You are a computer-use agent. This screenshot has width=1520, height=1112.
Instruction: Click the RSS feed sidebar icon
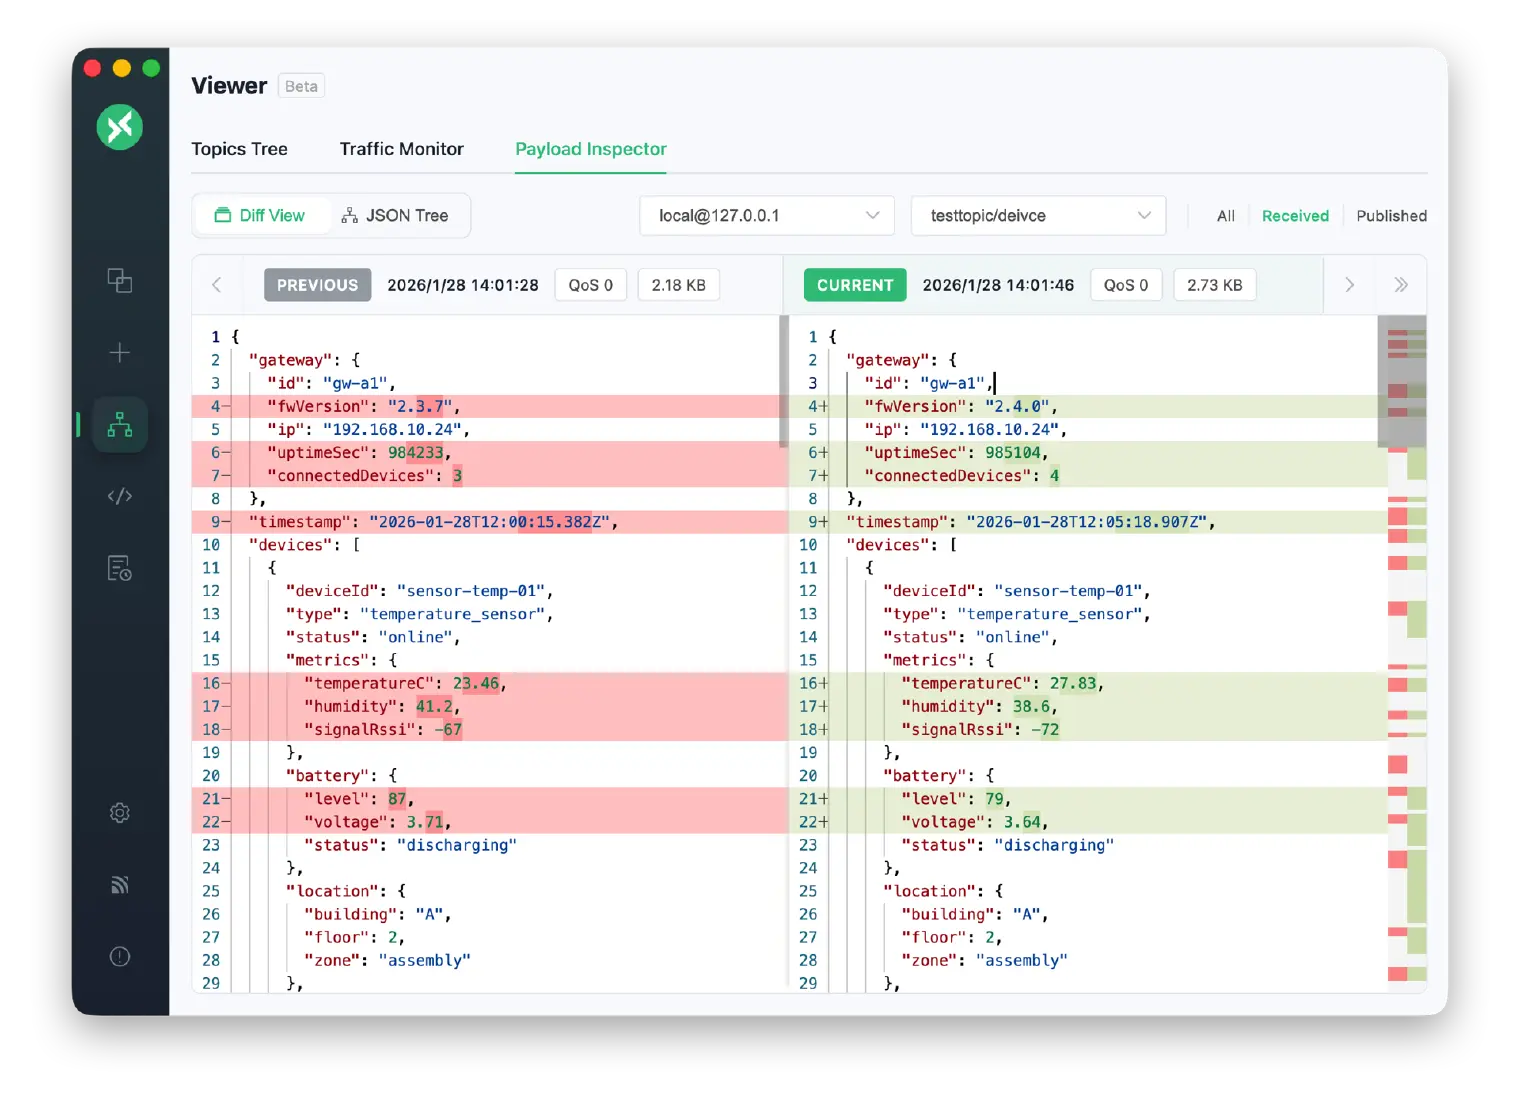[x=119, y=885]
